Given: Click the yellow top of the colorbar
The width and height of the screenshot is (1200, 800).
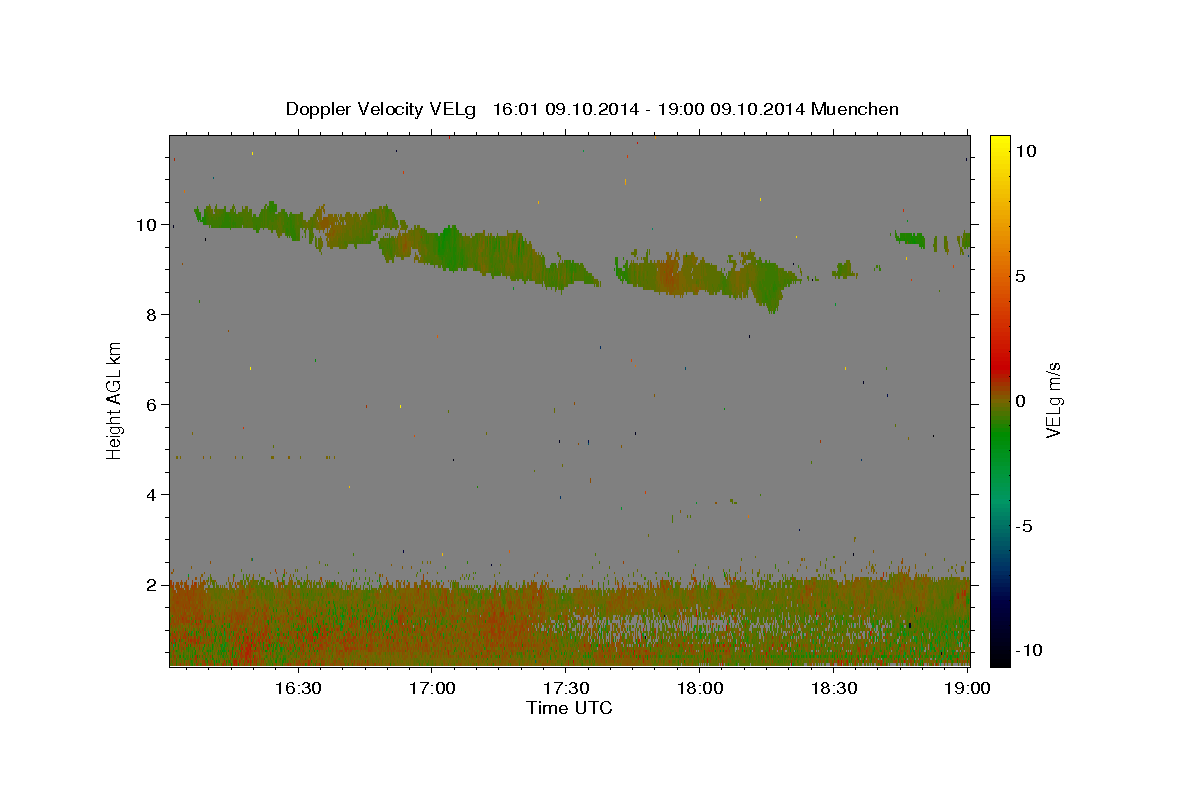Looking at the screenshot, I should click(x=1000, y=145).
